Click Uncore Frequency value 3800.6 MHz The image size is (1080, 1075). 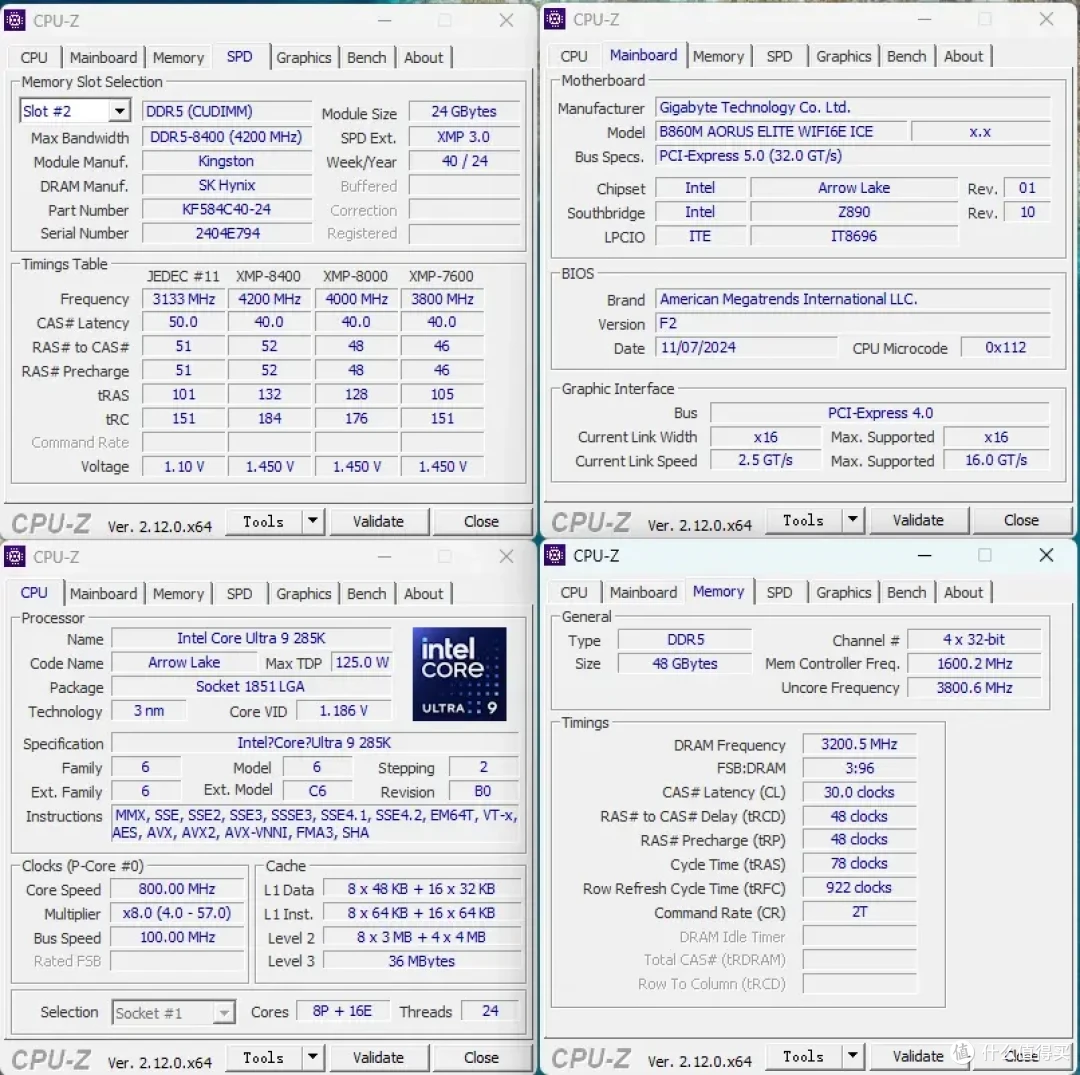click(974, 687)
